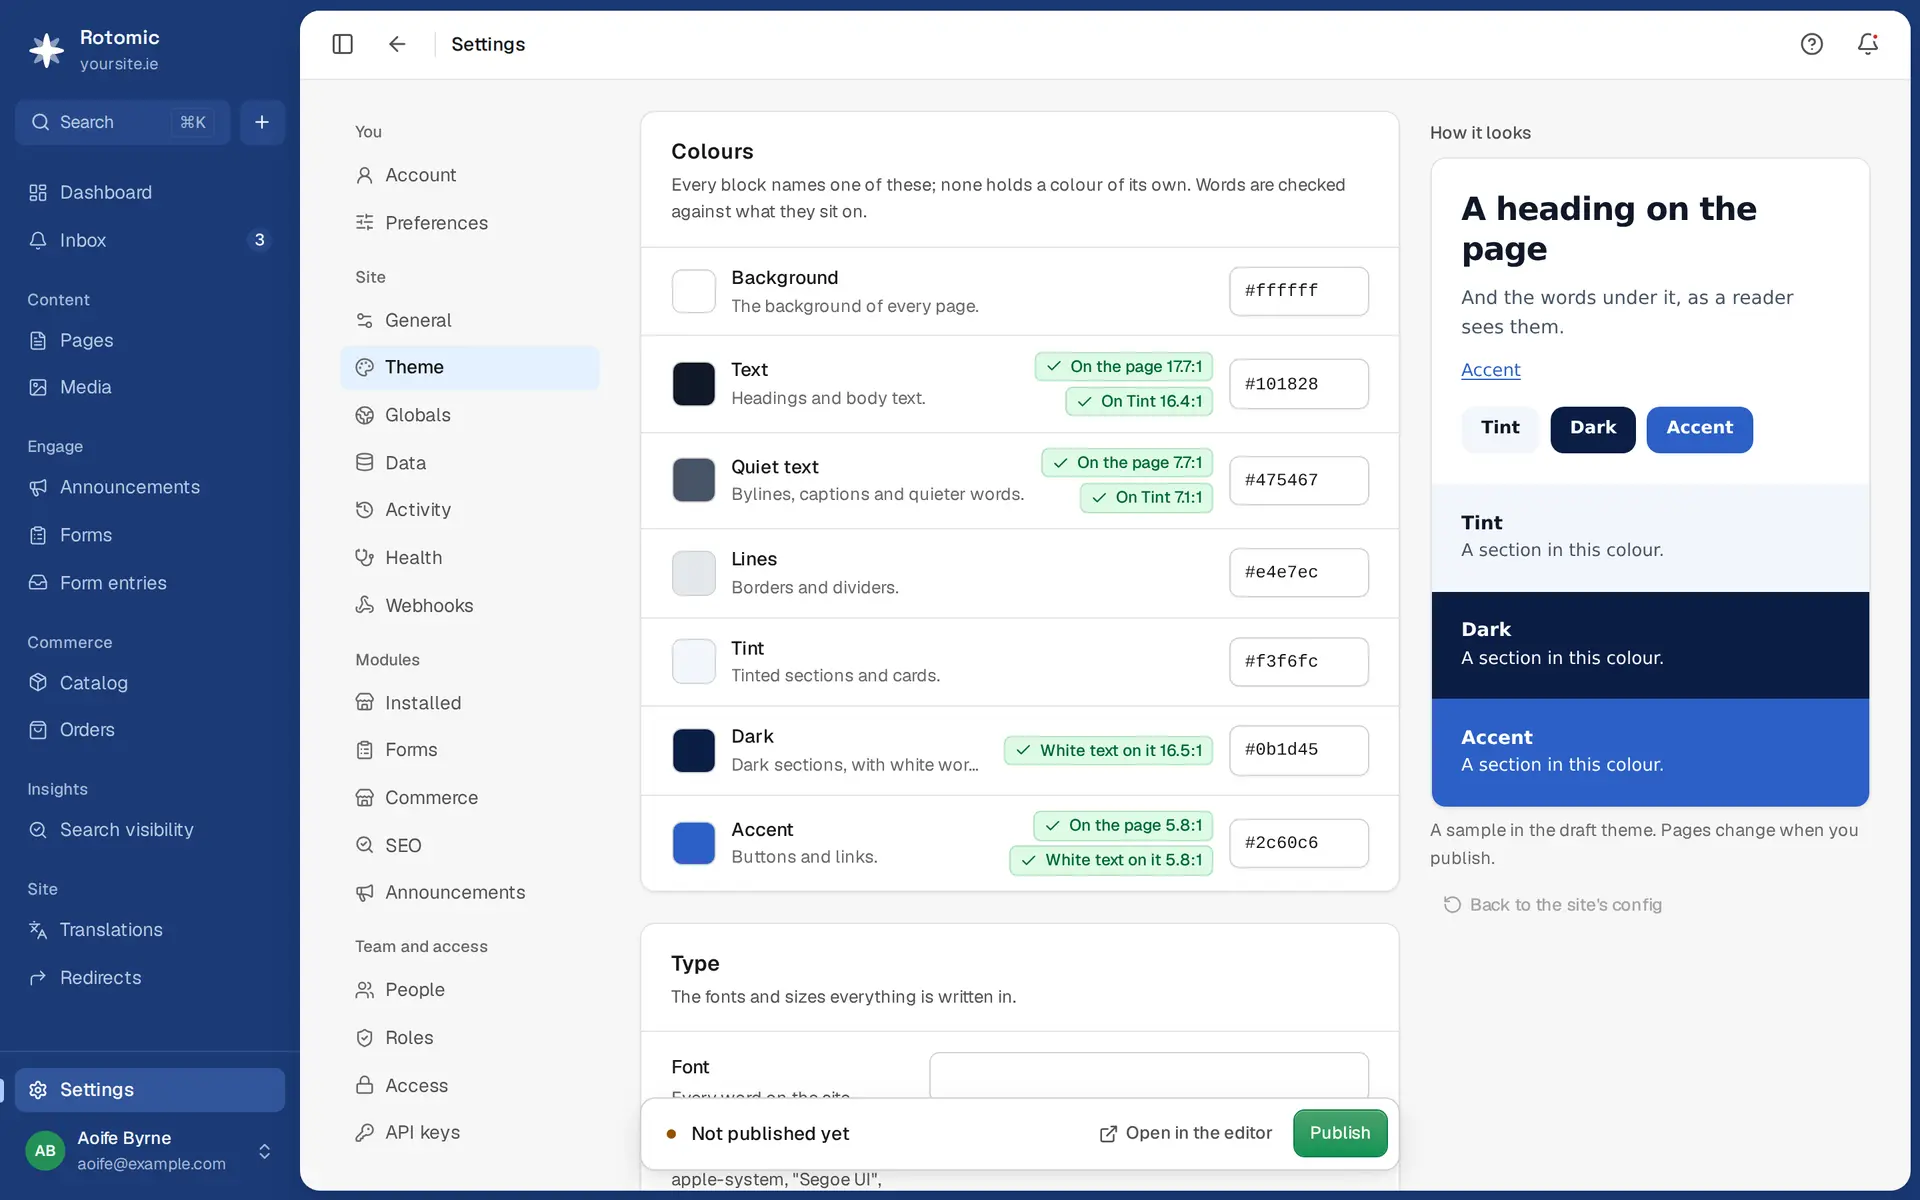1920x1200 pixels.
Task: Click the plus button beside Search
Action: pos(262,122)
